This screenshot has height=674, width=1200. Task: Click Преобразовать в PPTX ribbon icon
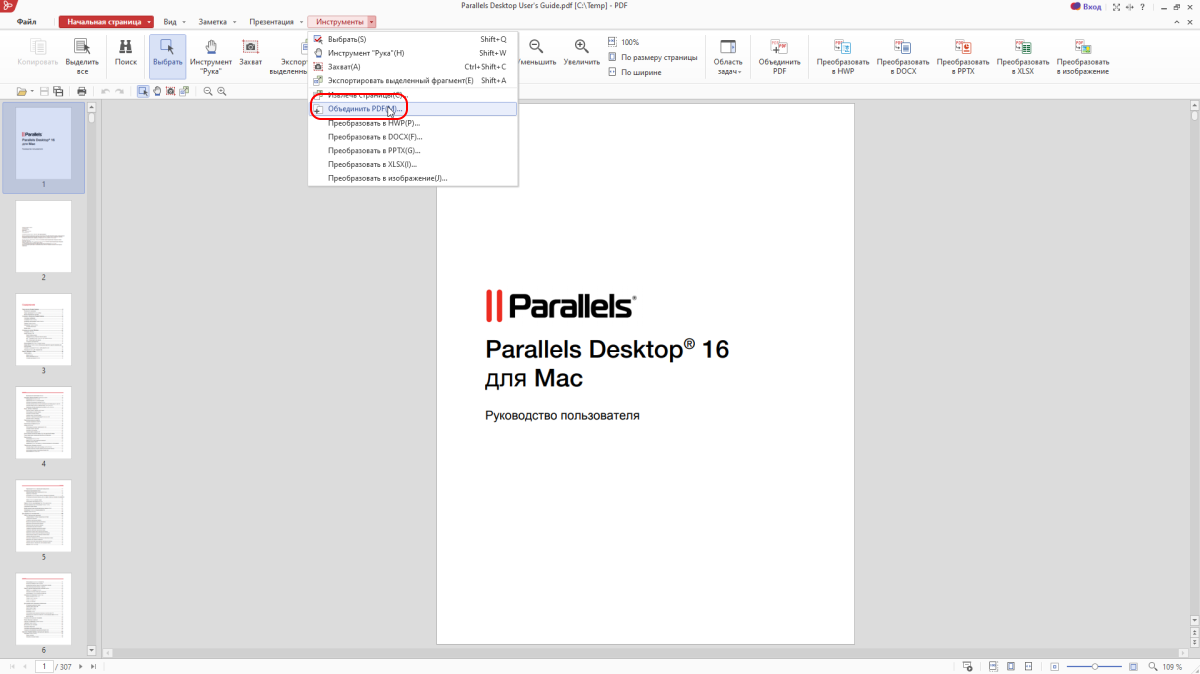pyautogui.click(x=963, y=47)
